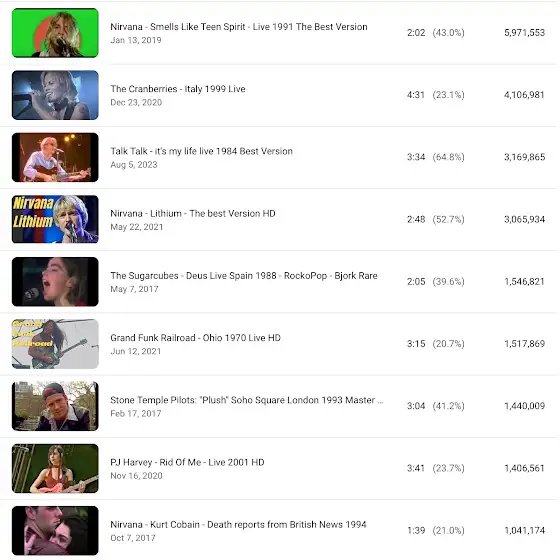Screen dimensions: 560x560
Task: Open The Cranberries Italy 1999 thumbnail
Action: pos(55,95)
